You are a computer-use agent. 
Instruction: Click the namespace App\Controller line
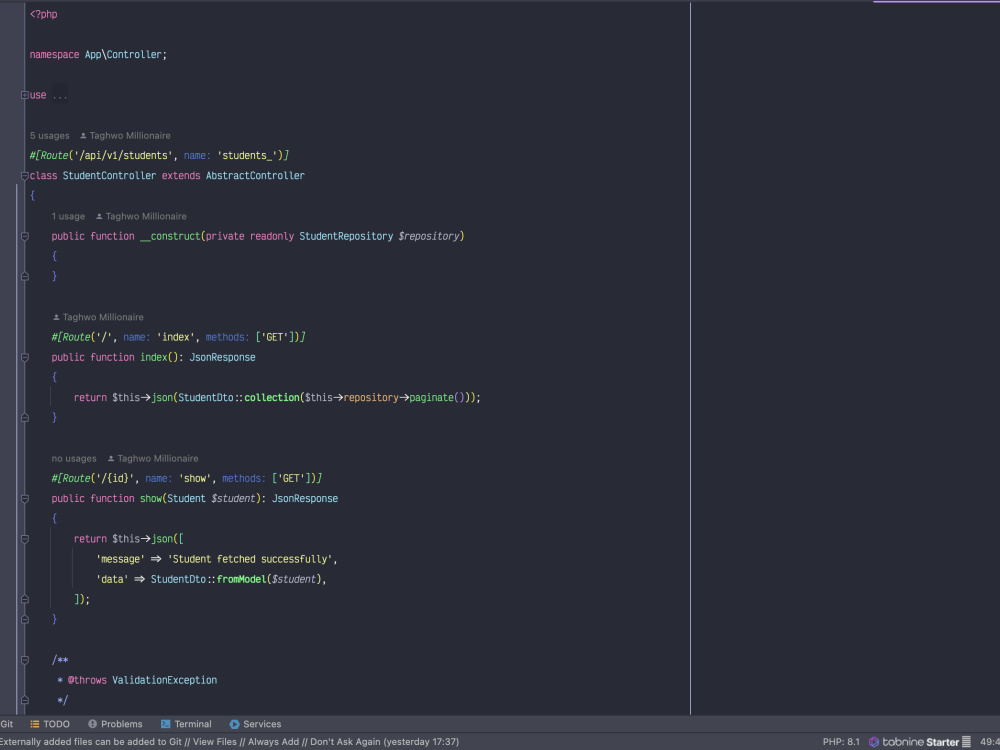[98, 55]
